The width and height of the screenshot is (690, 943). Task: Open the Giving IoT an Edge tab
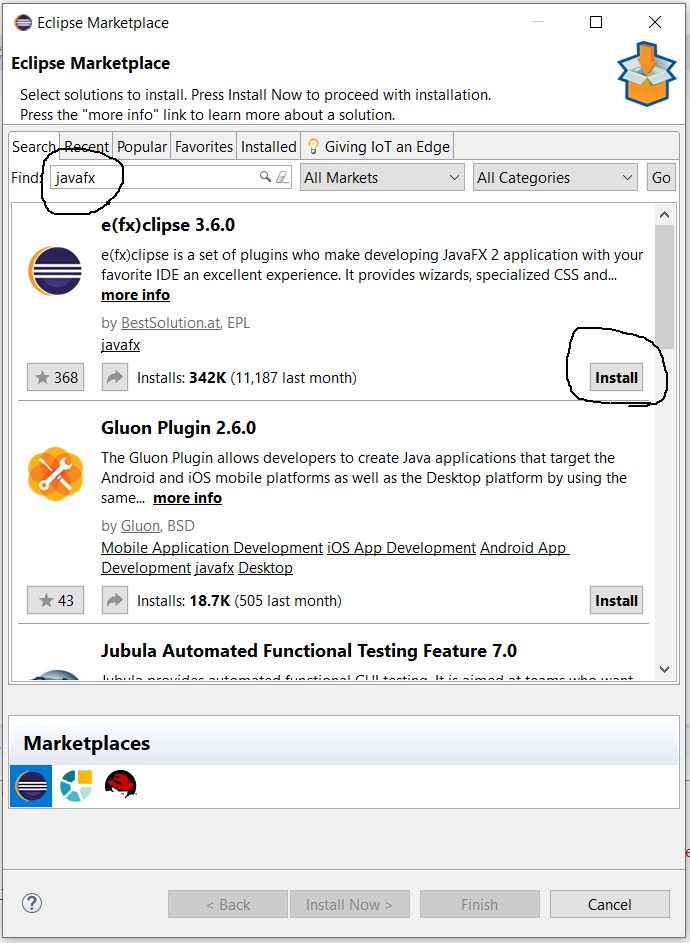pyautogui.click(x=378, y=147)
